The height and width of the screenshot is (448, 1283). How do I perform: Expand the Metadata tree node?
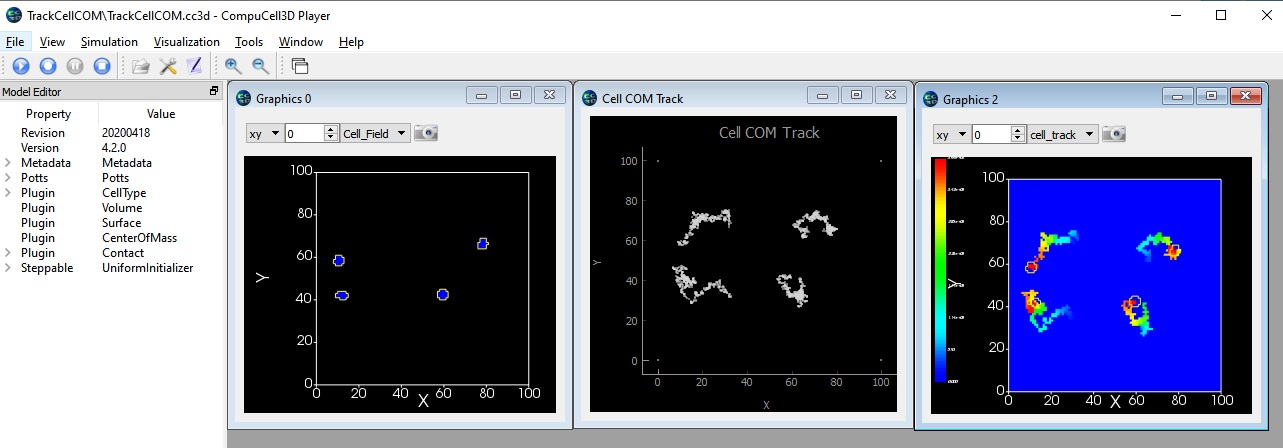coord(8,163)
